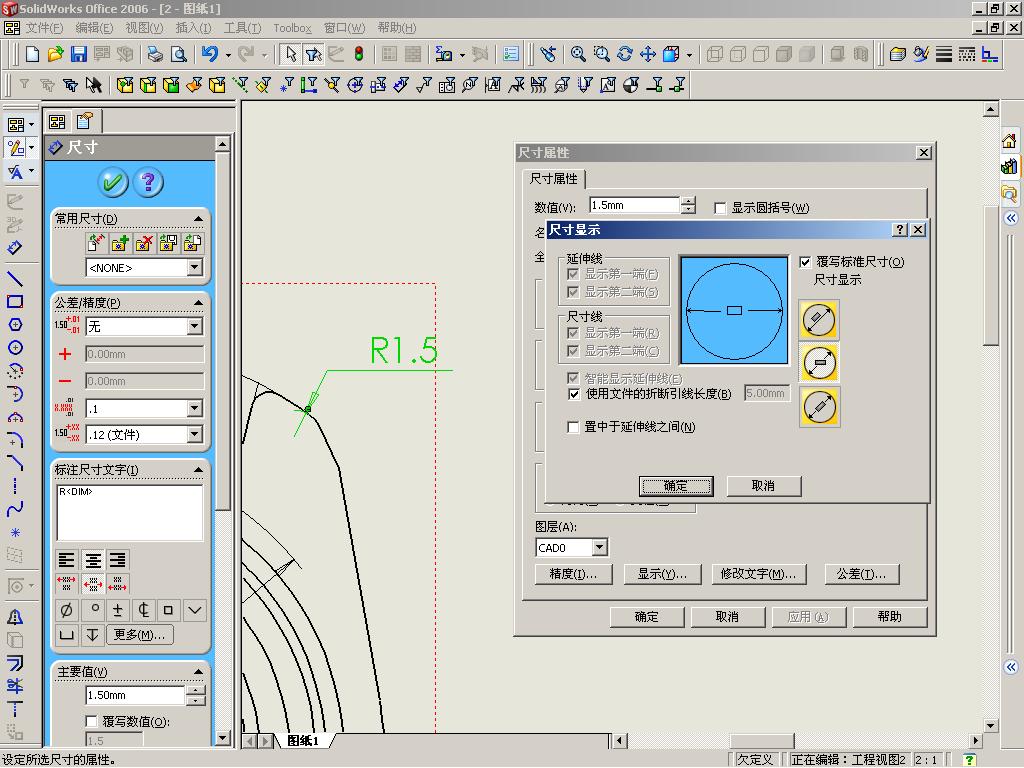Enable the 覆写数值 checkbox

91,722
